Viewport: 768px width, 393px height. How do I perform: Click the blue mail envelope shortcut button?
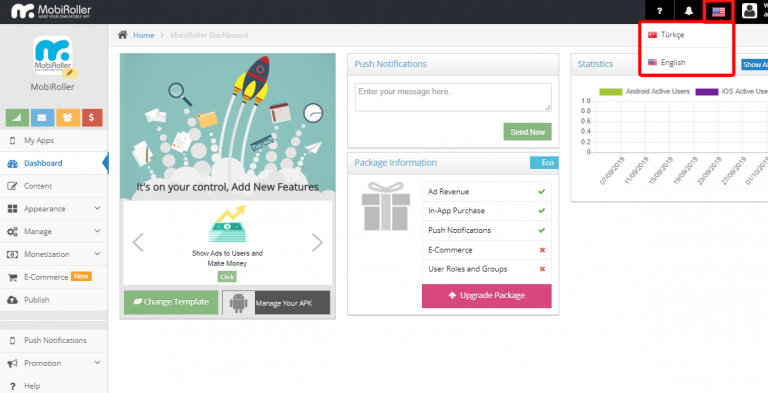point(43,118)
